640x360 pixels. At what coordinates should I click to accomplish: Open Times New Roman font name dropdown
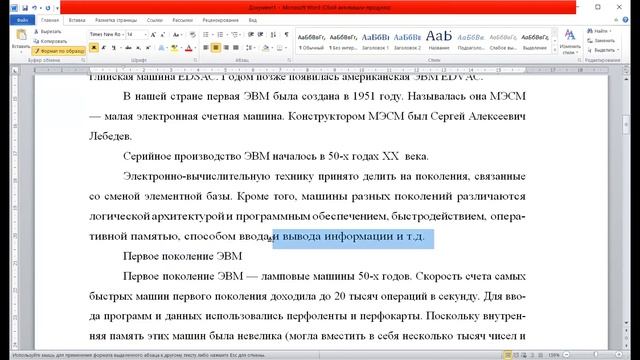(123, 35)
